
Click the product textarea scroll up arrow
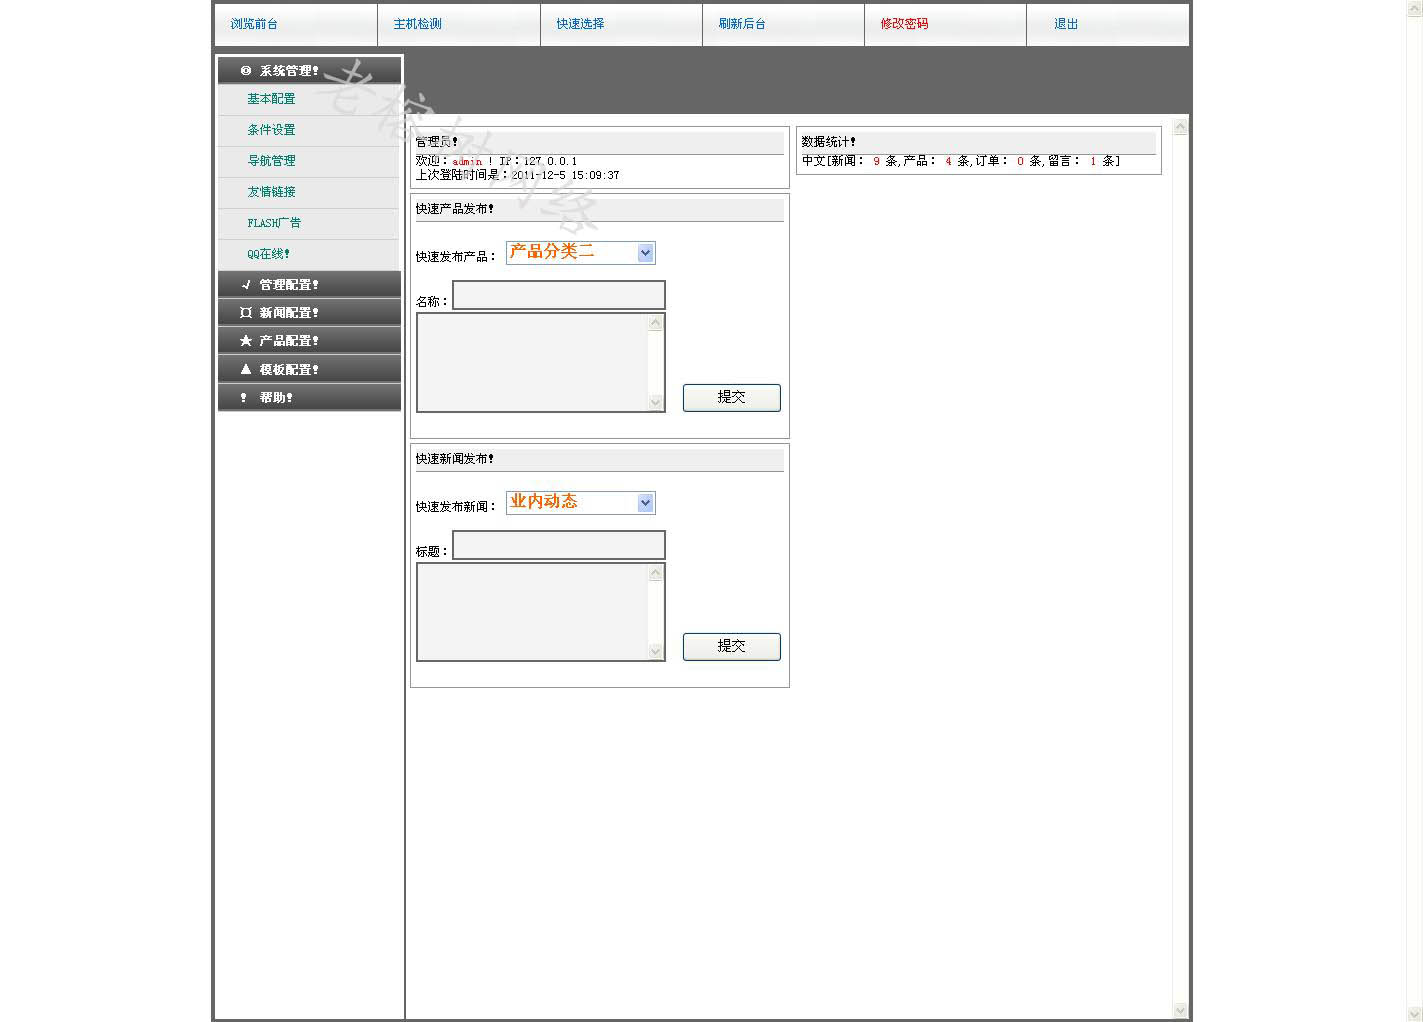(x=656, y=322)
